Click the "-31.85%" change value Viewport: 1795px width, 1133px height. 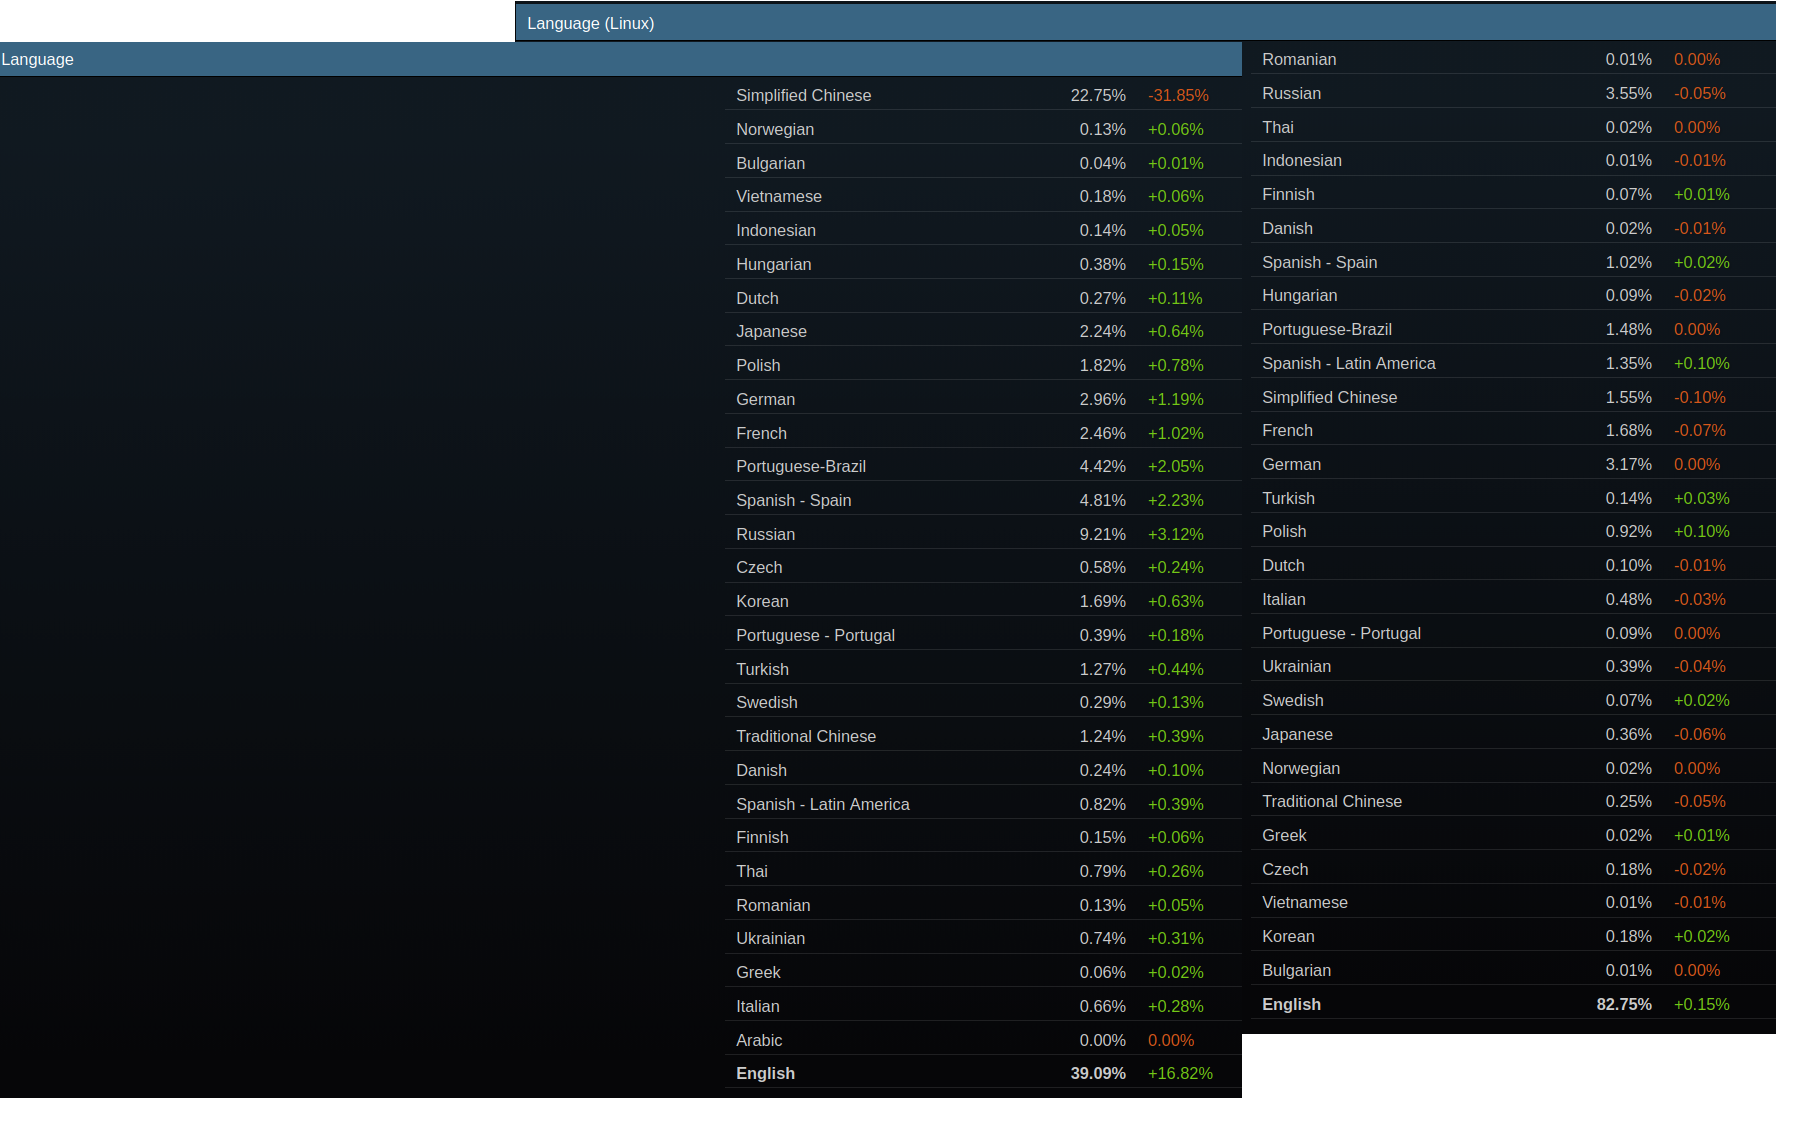[x=1178, y=95]
